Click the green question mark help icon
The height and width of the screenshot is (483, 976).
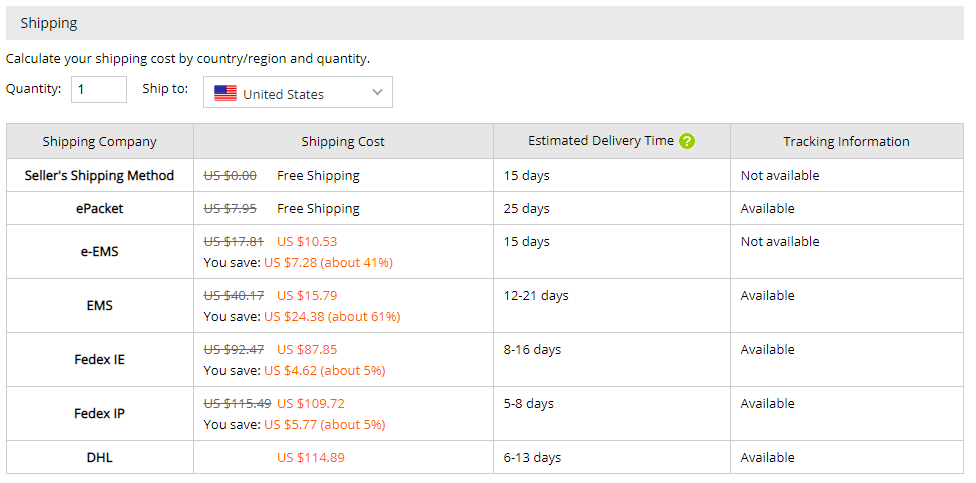point(687,141)
